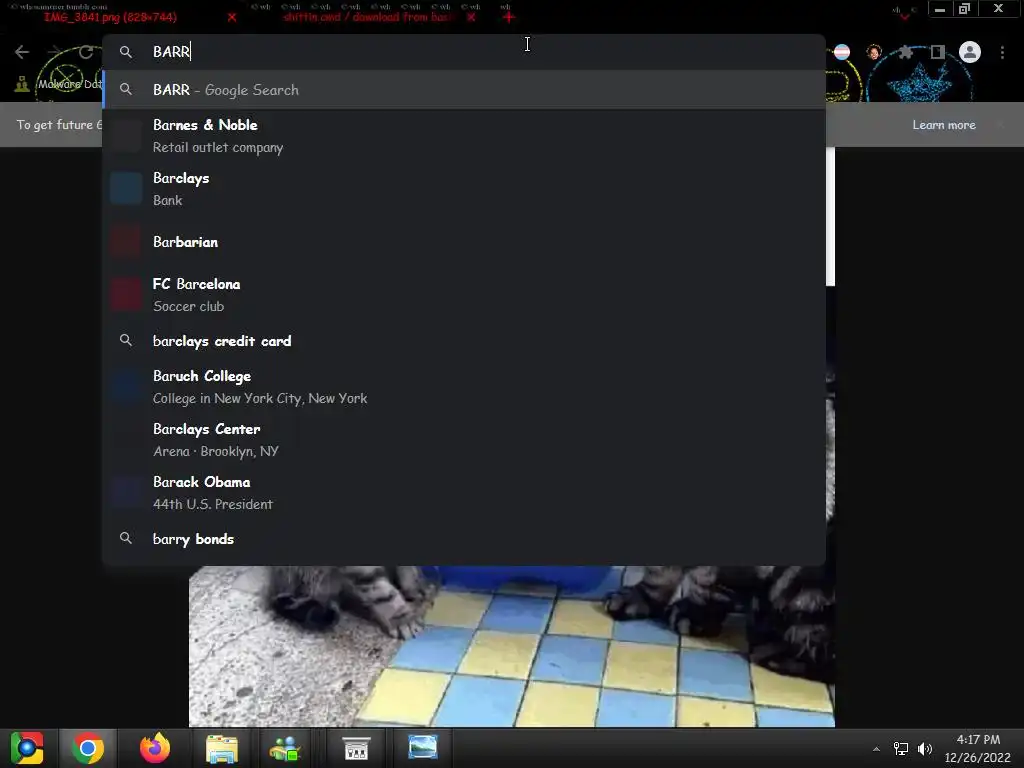Click the volume speaker tray icon
Viewport: 1024px width, 768px height.
[925, 748]
